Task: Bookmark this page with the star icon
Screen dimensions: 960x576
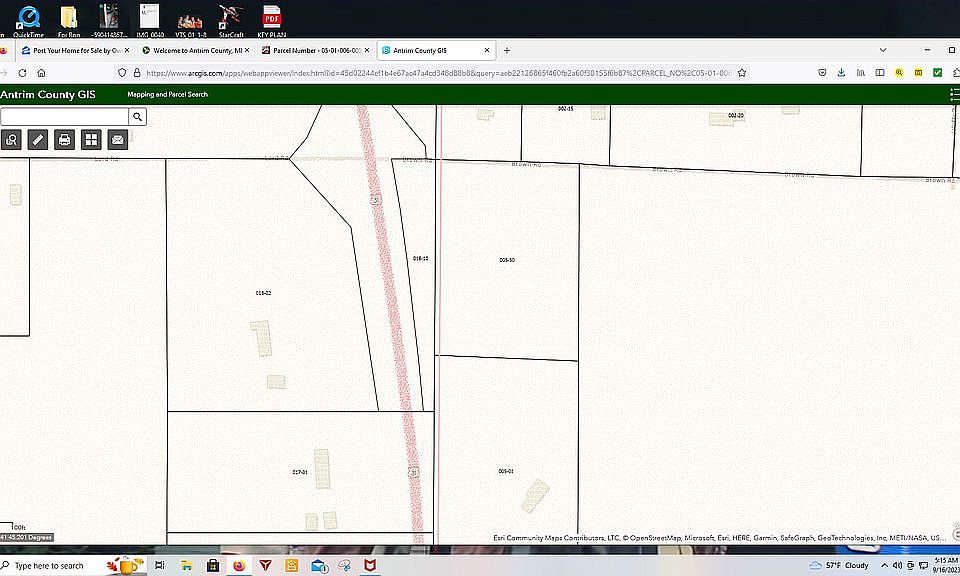Action: pyautogui.click(x=742, y=73)
